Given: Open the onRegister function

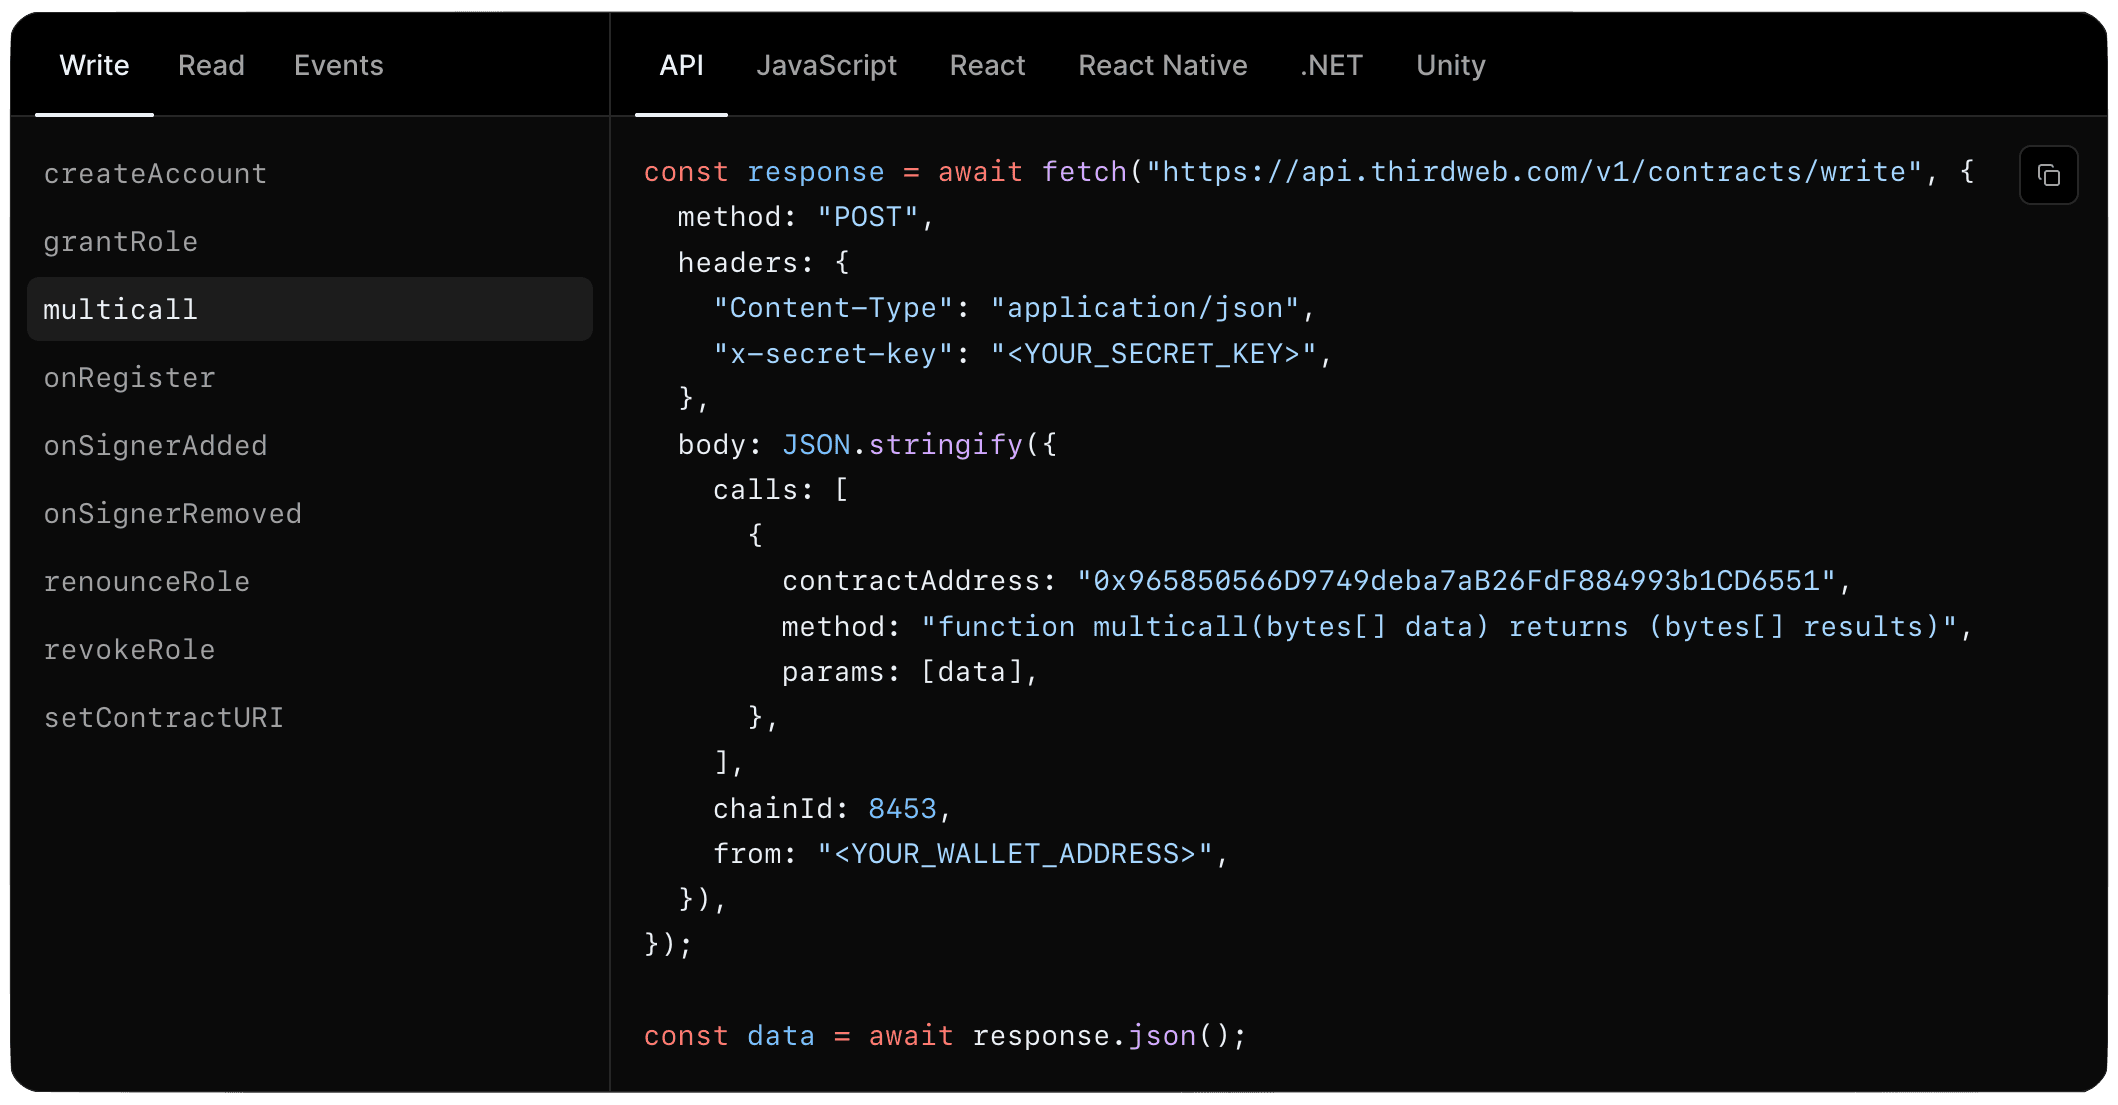Looking at the screenshot, I should pos(129,378).
